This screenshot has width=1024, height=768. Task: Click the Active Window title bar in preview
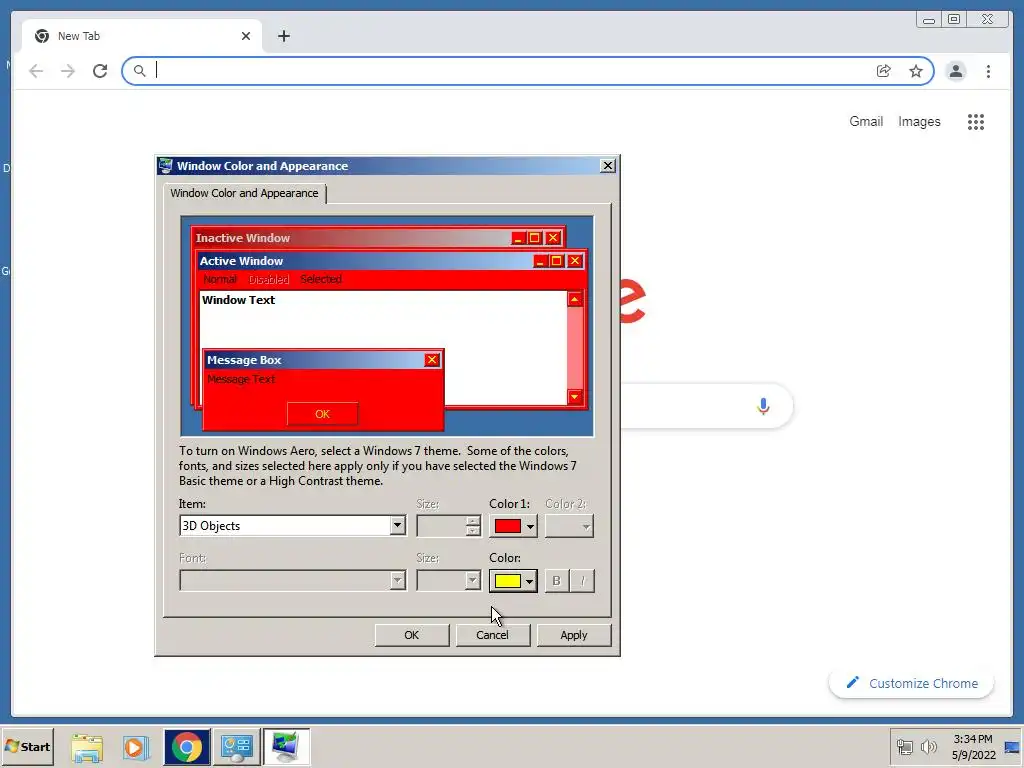pyautogui.click(x=391, y=261)
